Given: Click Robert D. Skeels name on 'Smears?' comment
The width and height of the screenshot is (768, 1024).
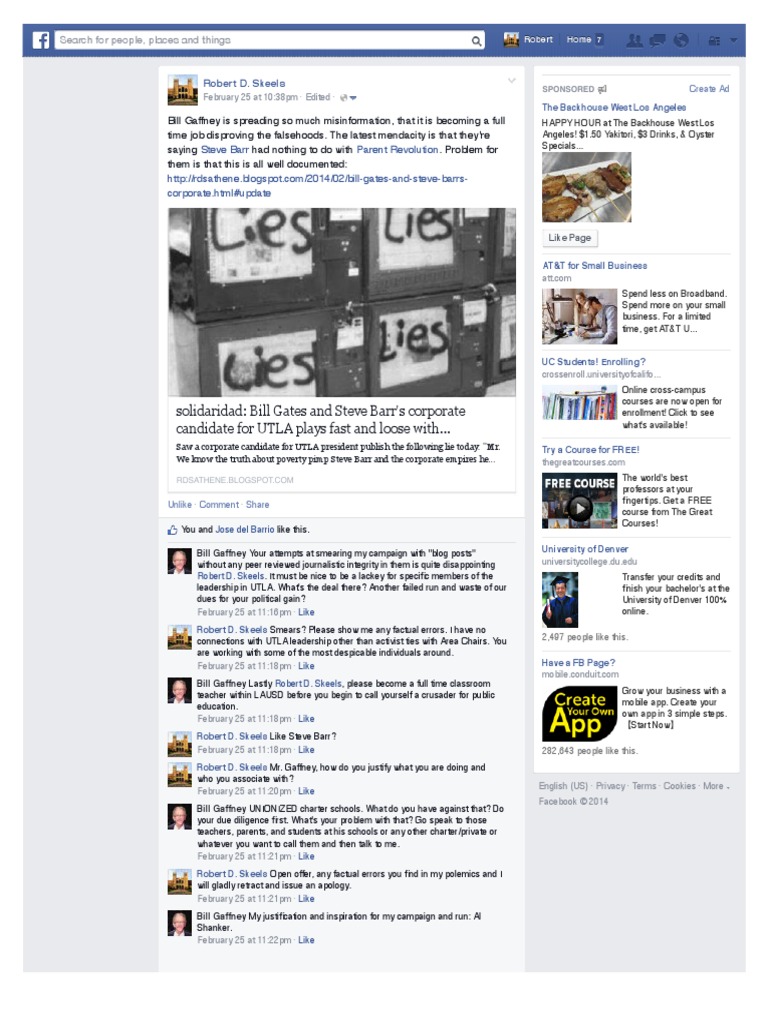Looking at the screenshot, I should tap(232, 630).
